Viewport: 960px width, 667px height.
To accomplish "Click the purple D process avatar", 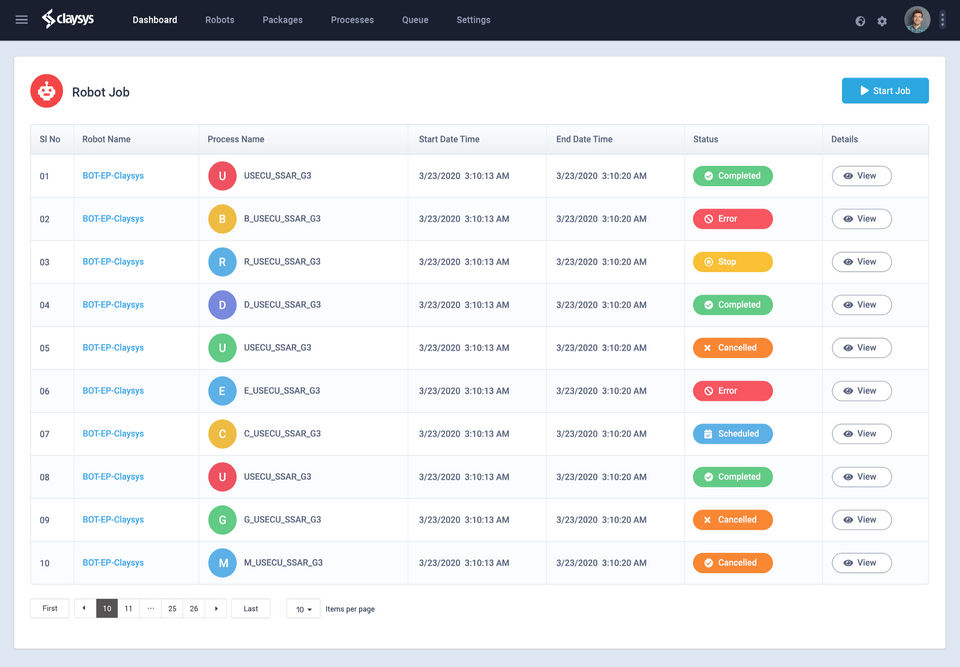I will [x=222, y=304].
